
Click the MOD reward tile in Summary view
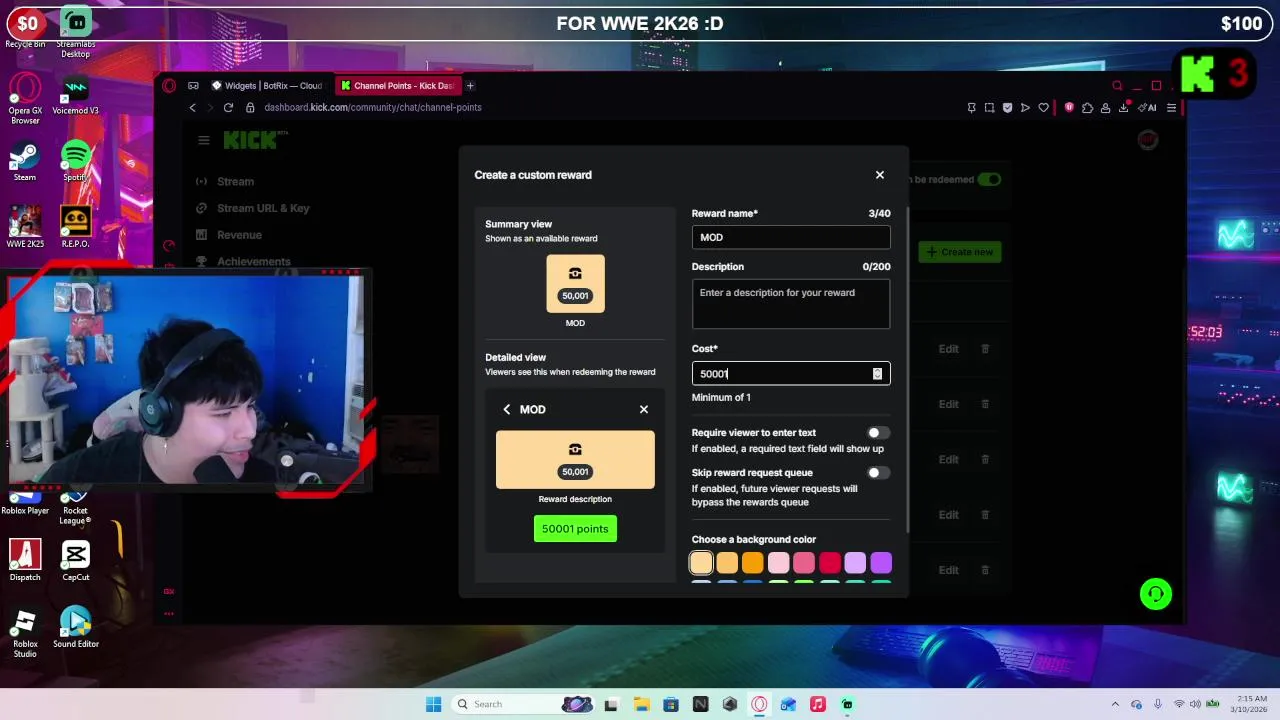(x=575, y=284)
